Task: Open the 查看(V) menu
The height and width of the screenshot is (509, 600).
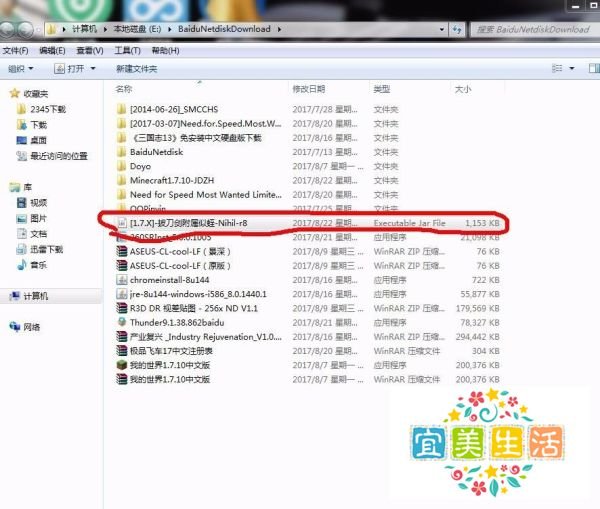Action: pos(90,51)
